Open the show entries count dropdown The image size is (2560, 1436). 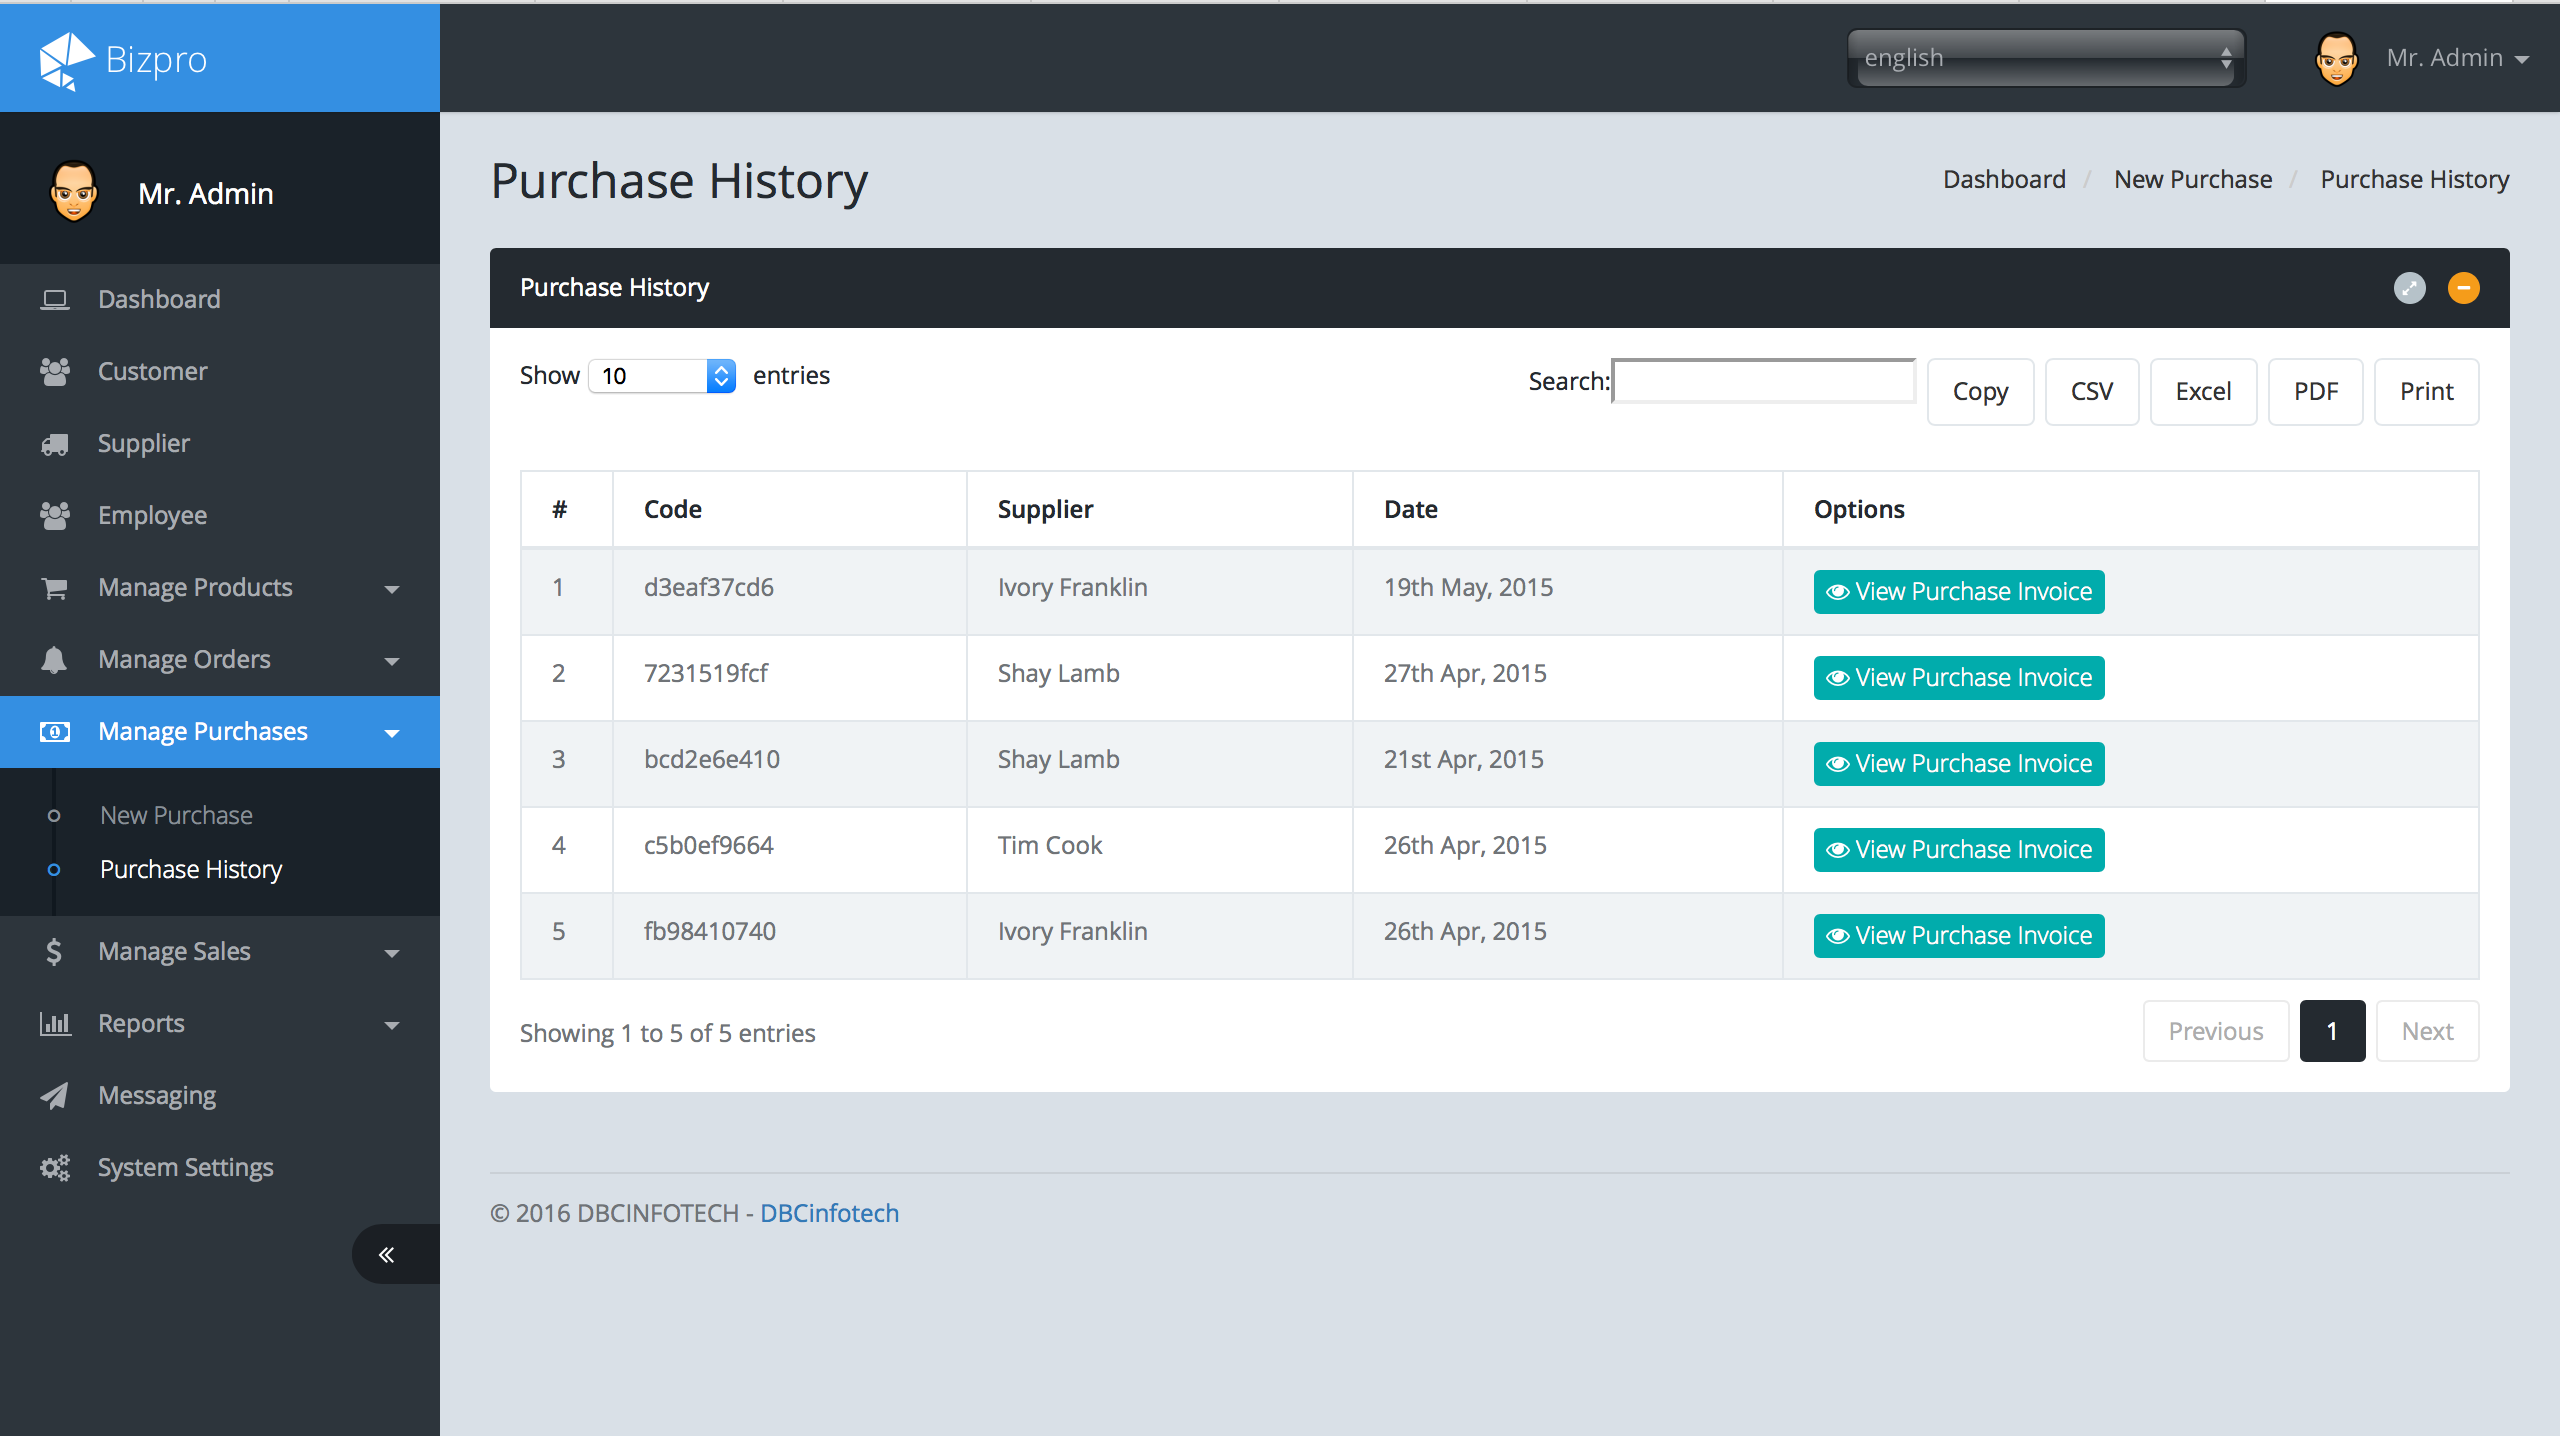coord(662,376)
